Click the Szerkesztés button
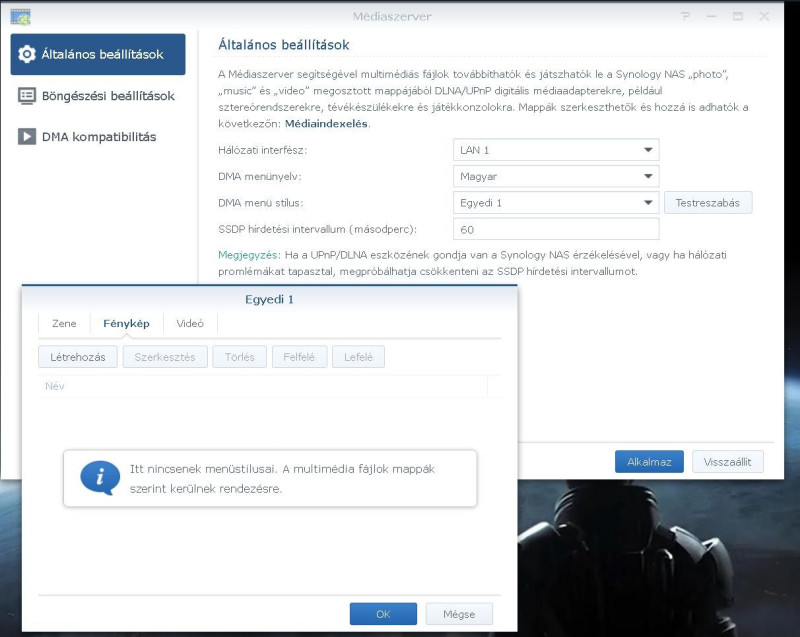800x637 pixels. (165, 357)
